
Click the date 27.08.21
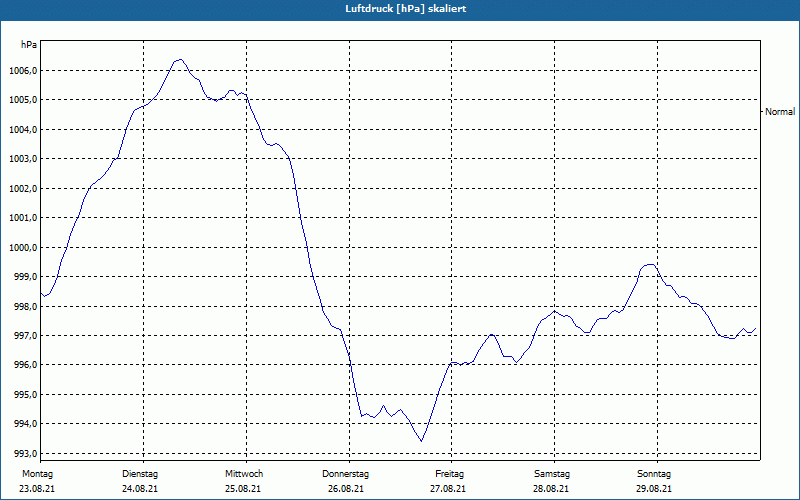pyautogui.click(x=448, y=489)
